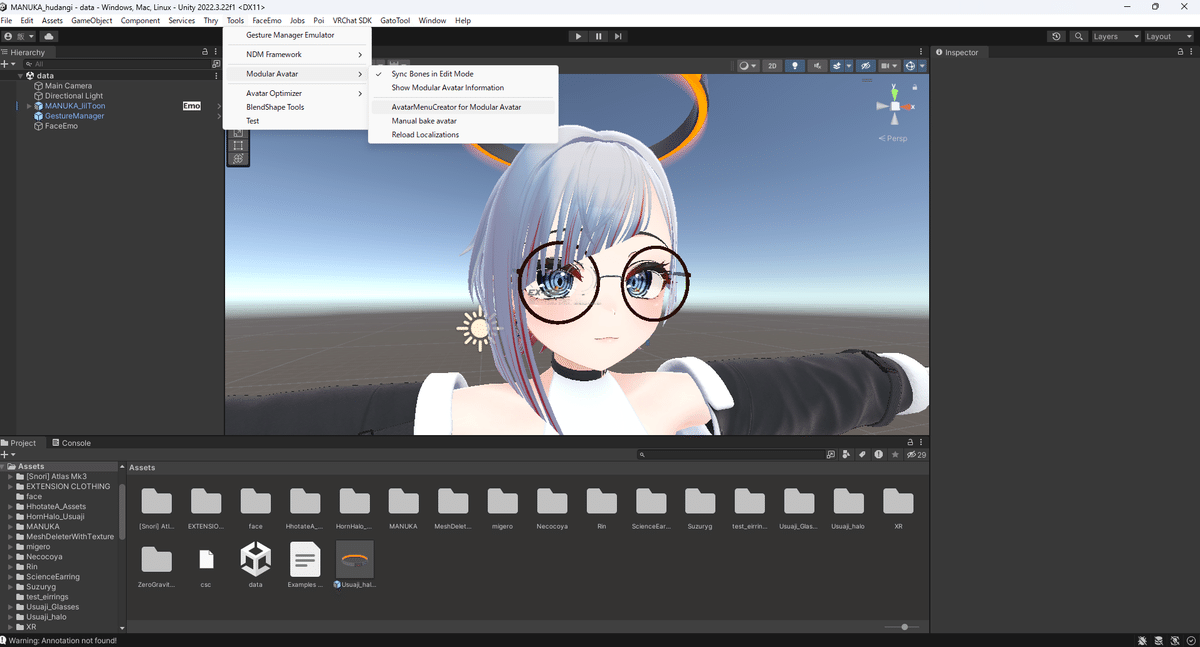
Task: Choose Show Modular Avatar Information
Action: coord(463,88)
